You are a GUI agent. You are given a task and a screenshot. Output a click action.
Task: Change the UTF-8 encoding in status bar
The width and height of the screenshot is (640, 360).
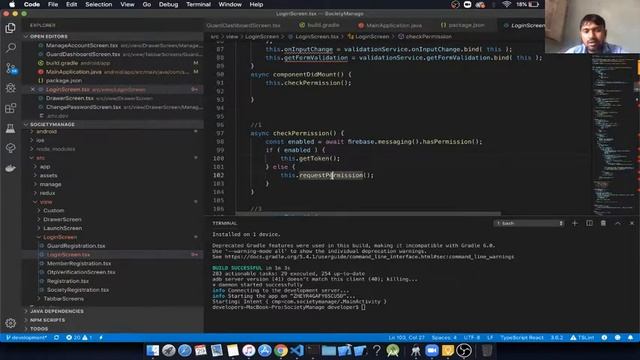tap(472, 338)
